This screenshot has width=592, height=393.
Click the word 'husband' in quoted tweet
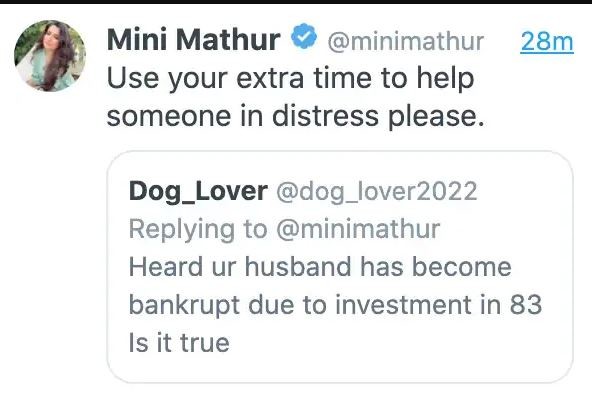(298, 267)
